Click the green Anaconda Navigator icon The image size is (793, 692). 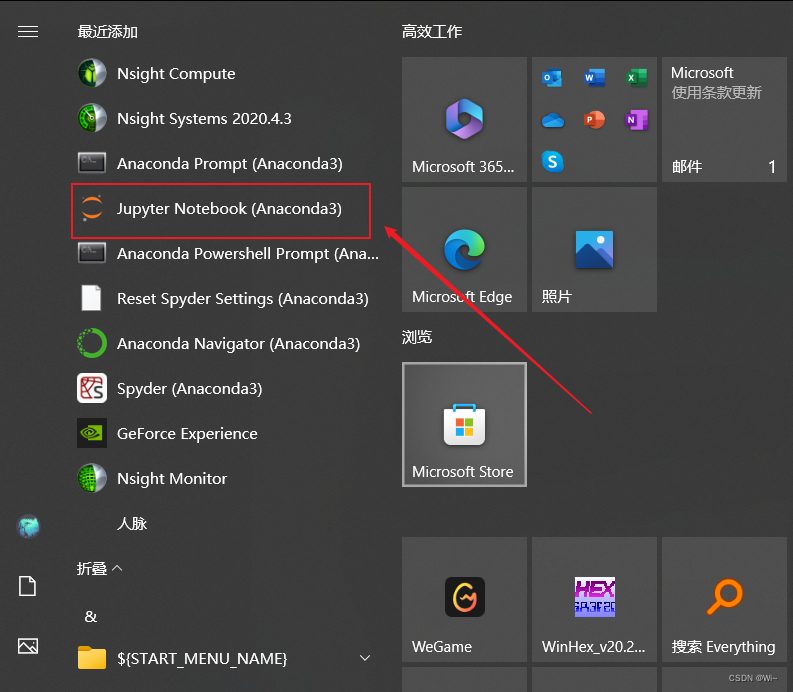click(x=92, y=343)
